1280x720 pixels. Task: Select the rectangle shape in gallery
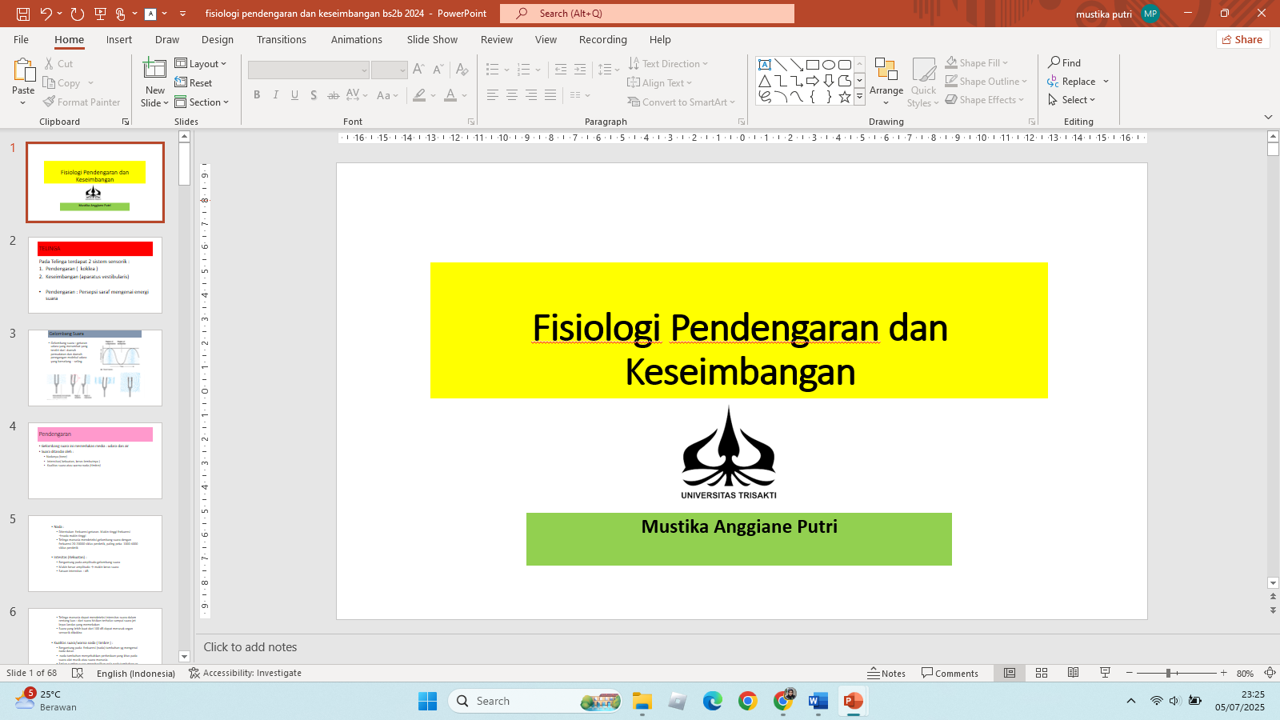click(812, 65)
